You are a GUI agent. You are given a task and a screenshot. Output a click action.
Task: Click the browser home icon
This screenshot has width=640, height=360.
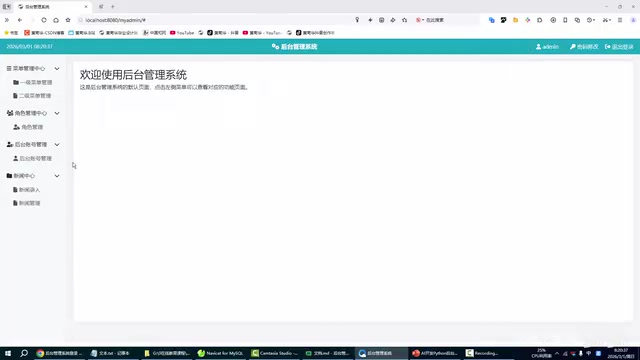pos(56,20)
